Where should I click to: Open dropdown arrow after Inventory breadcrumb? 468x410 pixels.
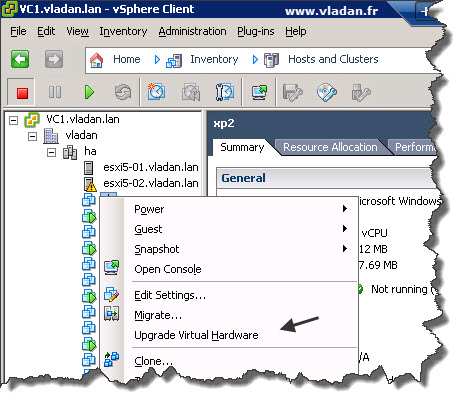[255, 60]
